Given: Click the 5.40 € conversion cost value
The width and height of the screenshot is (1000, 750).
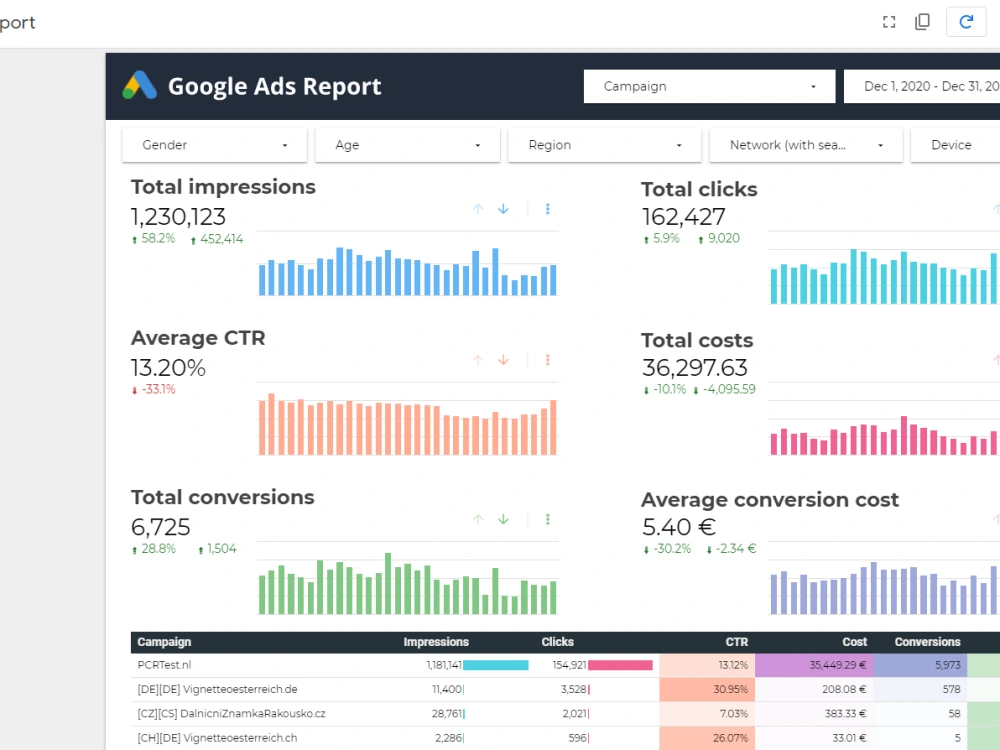Looking at the screenshot, I should [x=679, y=527].
